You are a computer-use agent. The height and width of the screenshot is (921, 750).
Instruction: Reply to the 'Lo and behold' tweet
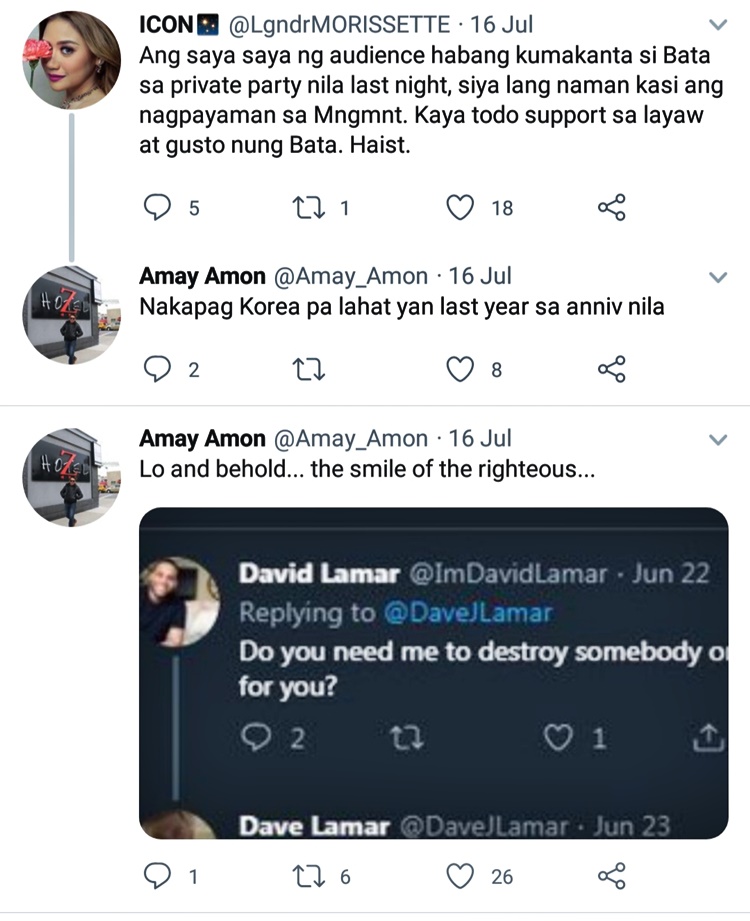(157, 876)
